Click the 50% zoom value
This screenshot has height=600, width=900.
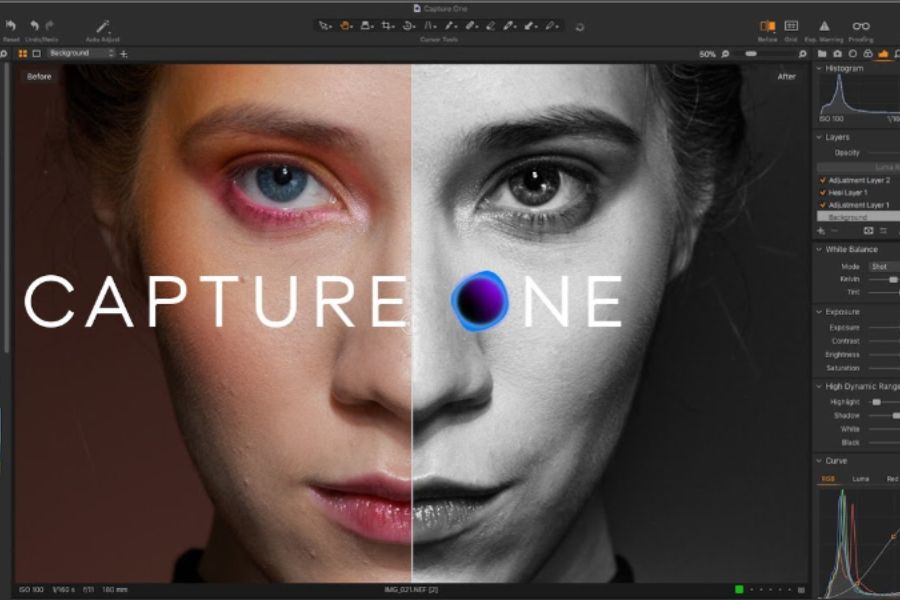(x=707, y=54)
